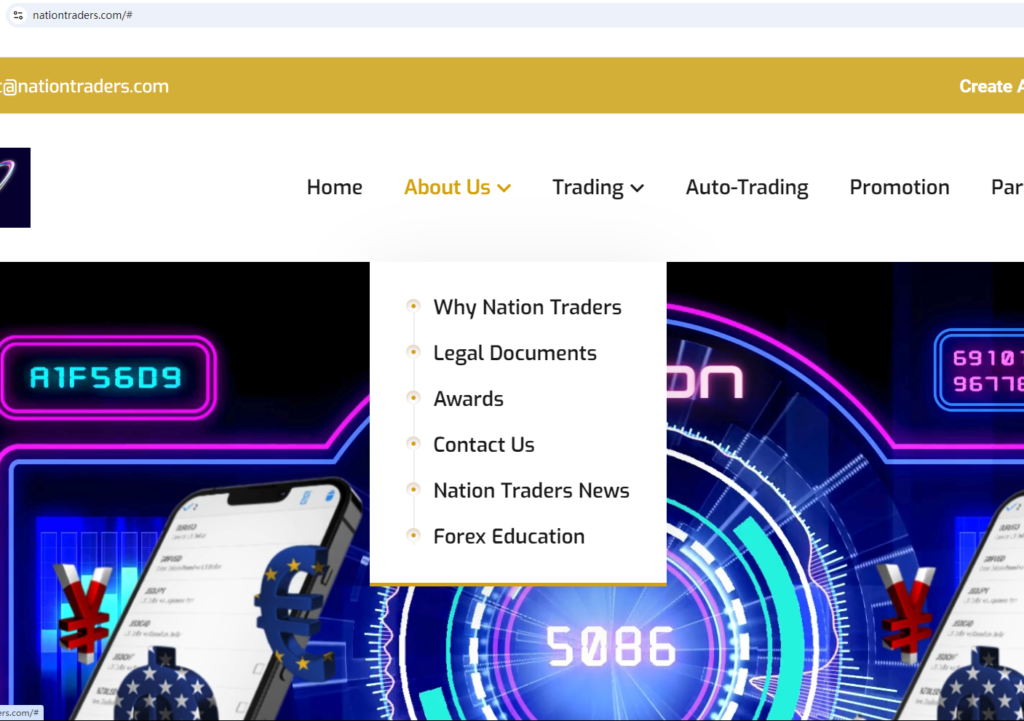Image resolution: width=1024 pixels, height=721 pixels.
Task: Click bullet icon beside Nation Traders News
Action: pos(413,489)
